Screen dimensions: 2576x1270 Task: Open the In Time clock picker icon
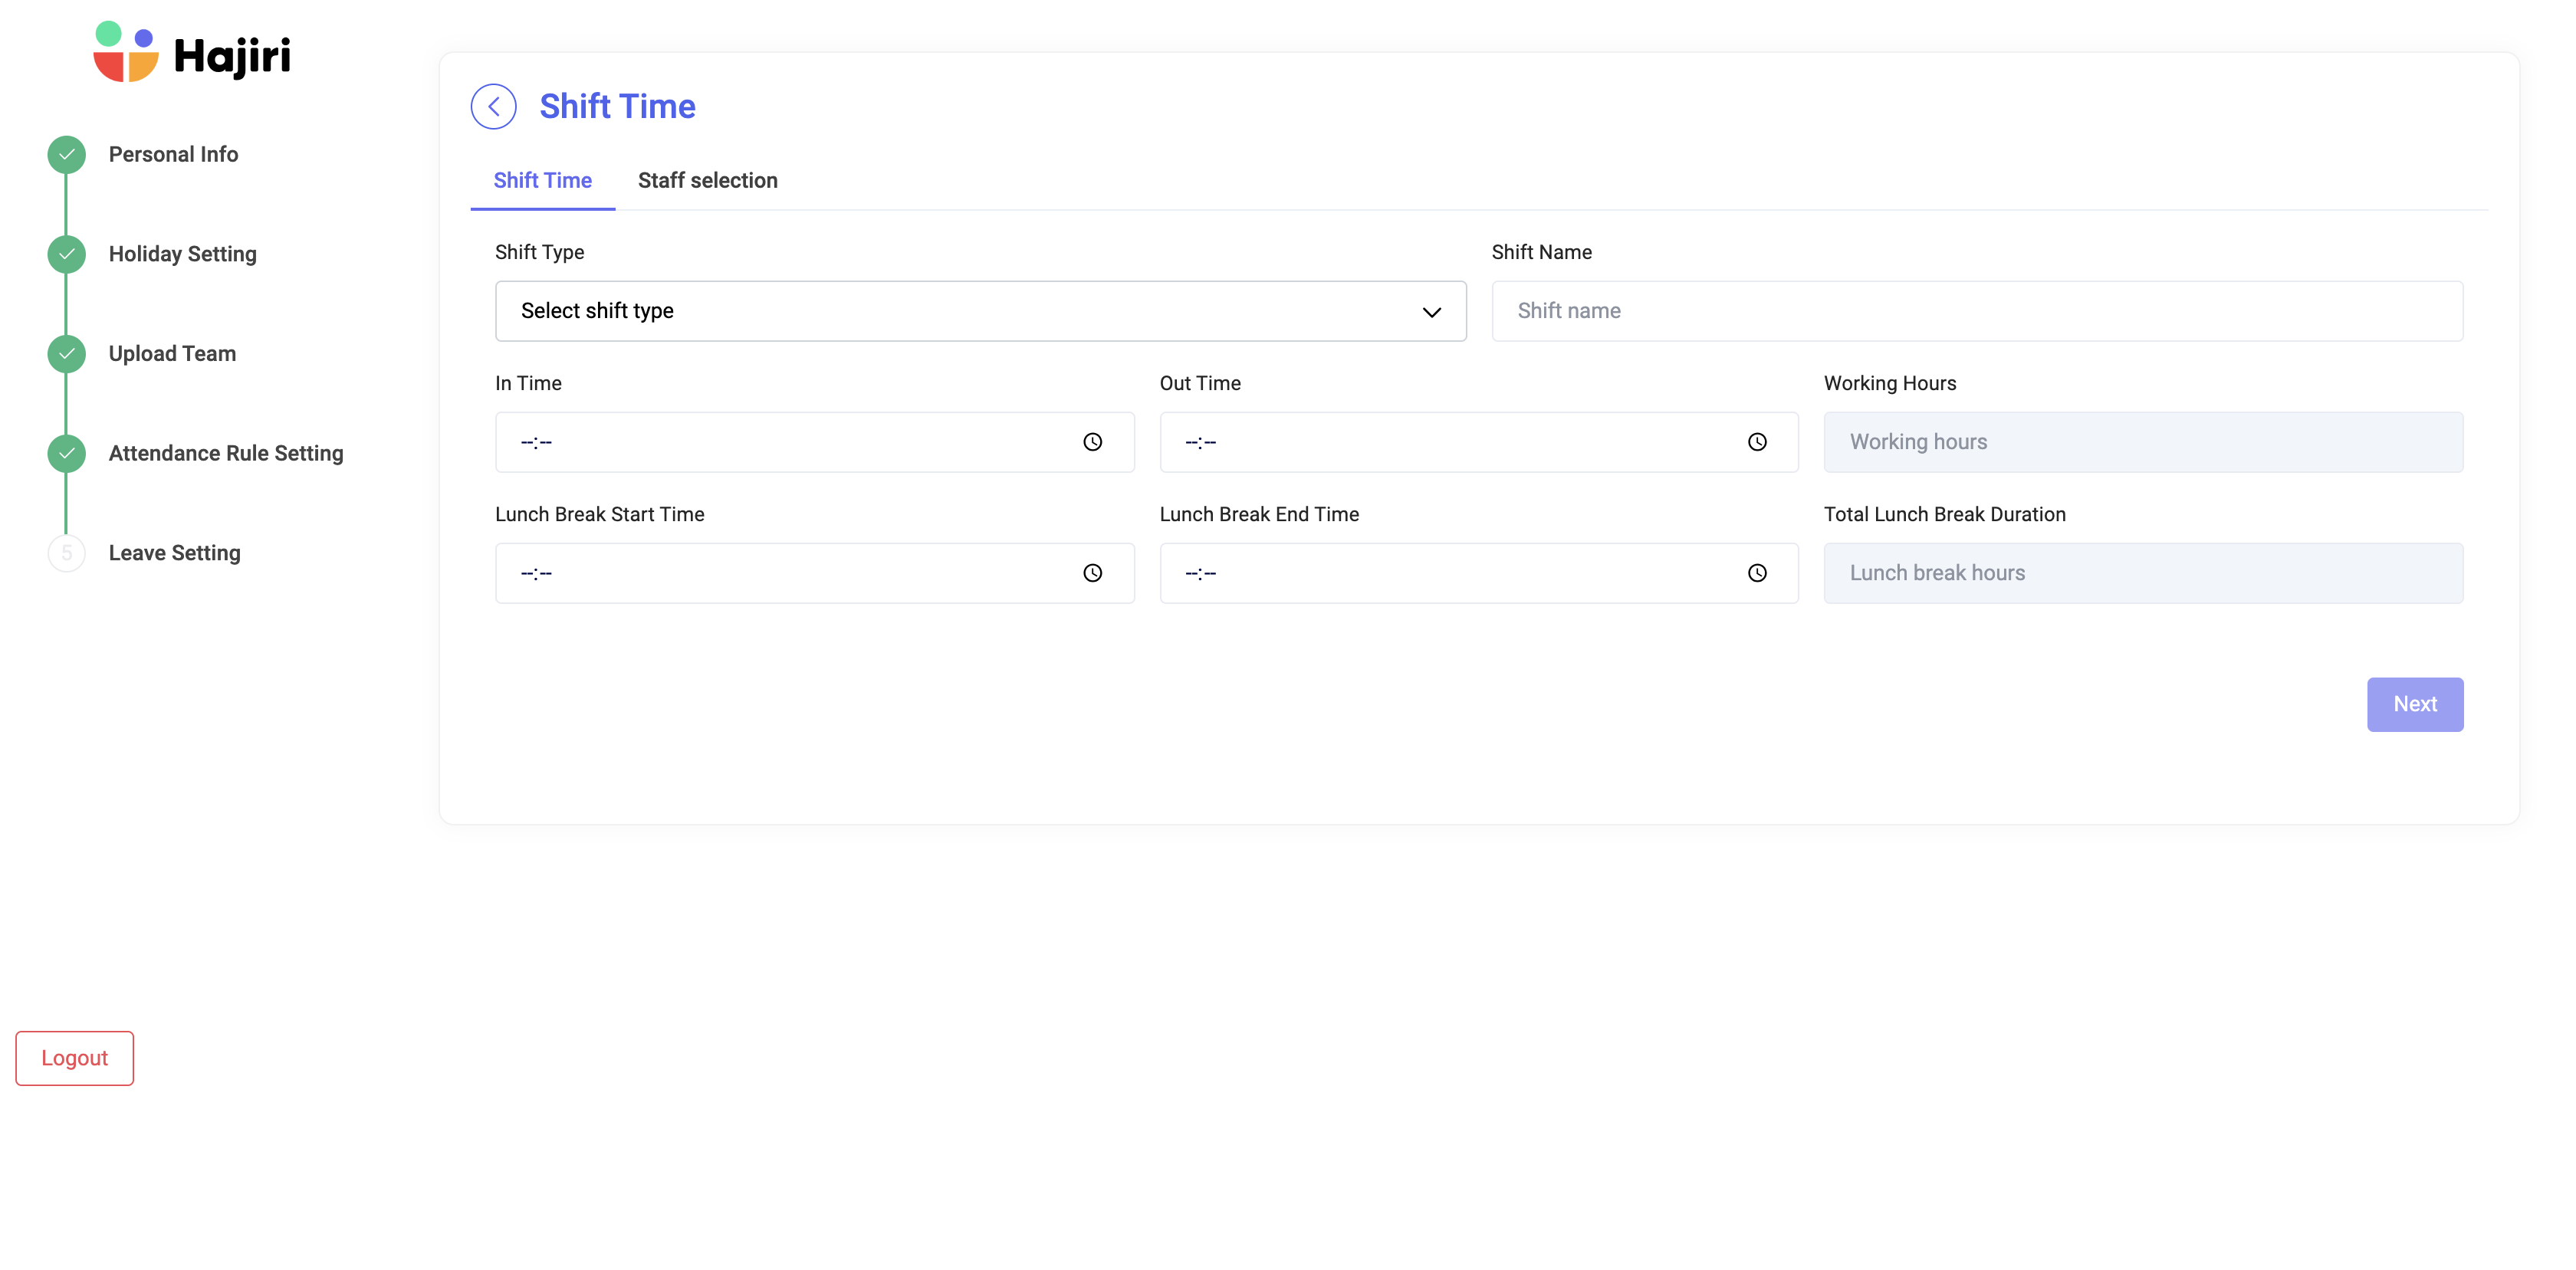(1092, 442)
